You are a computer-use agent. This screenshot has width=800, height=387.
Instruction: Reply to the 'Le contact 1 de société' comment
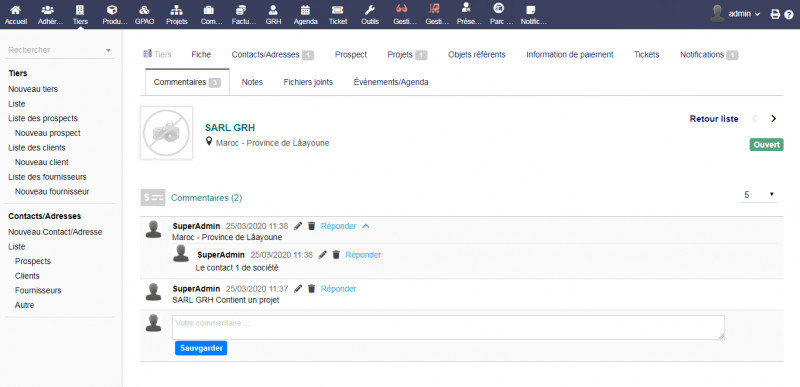point(363,254)
